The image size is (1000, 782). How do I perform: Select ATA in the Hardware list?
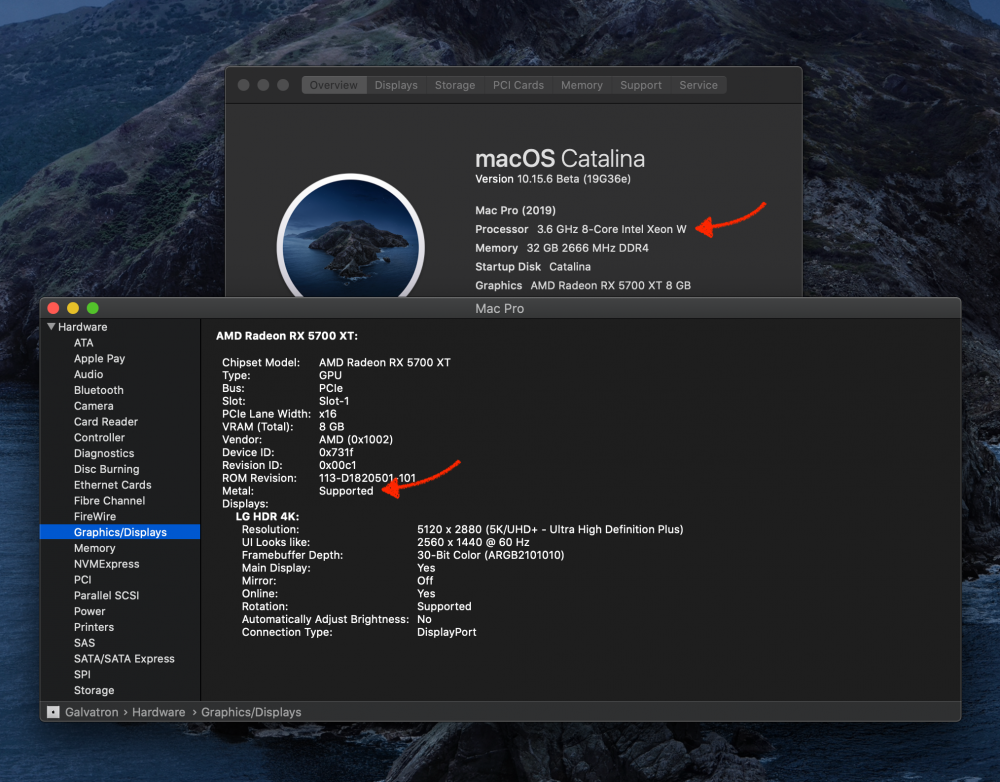pos(84,343)
